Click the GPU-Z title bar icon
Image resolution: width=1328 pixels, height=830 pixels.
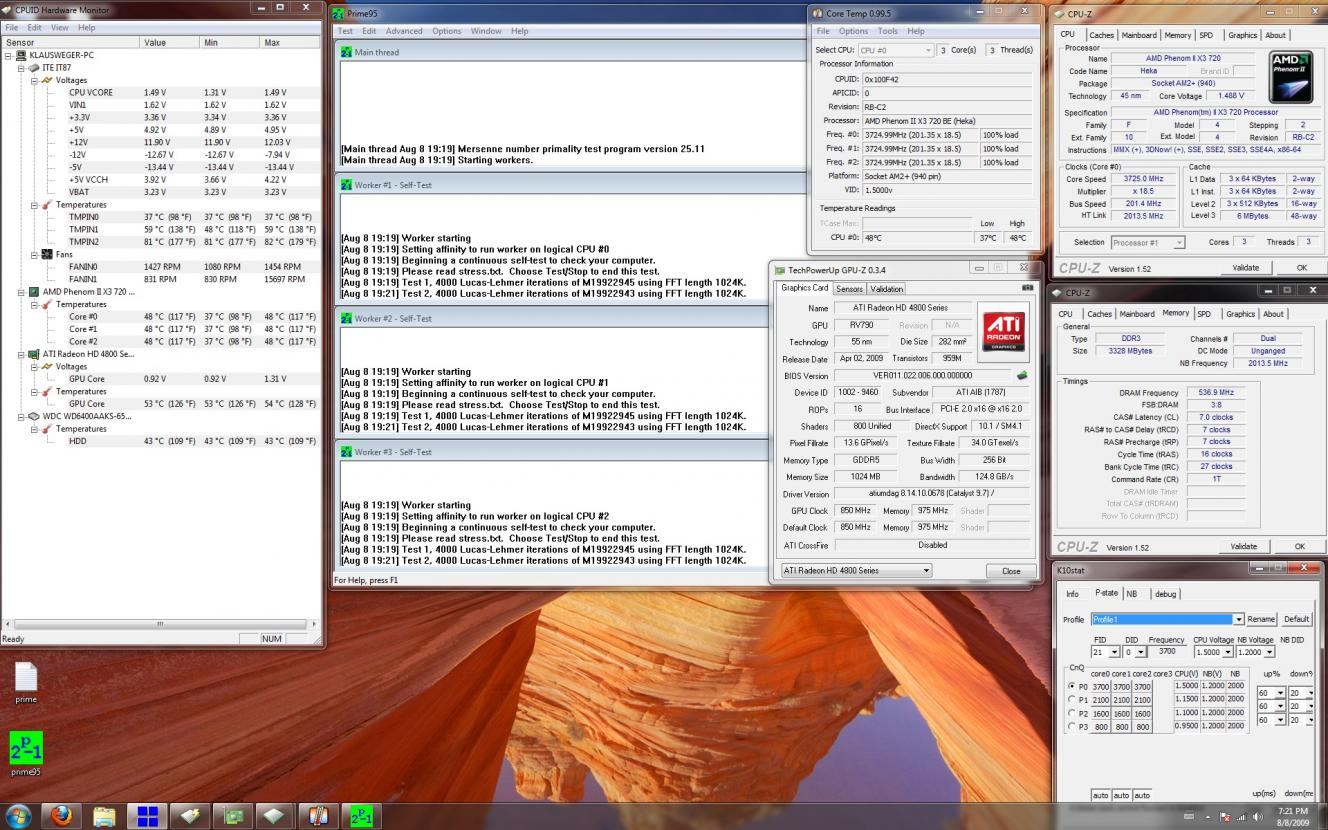780,270
